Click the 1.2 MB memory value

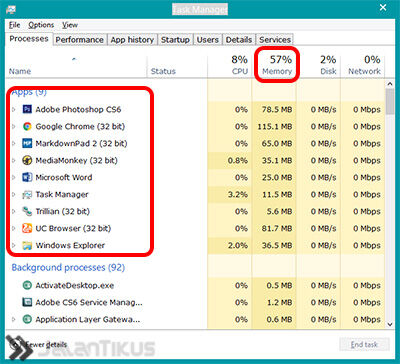click(279, 302)
